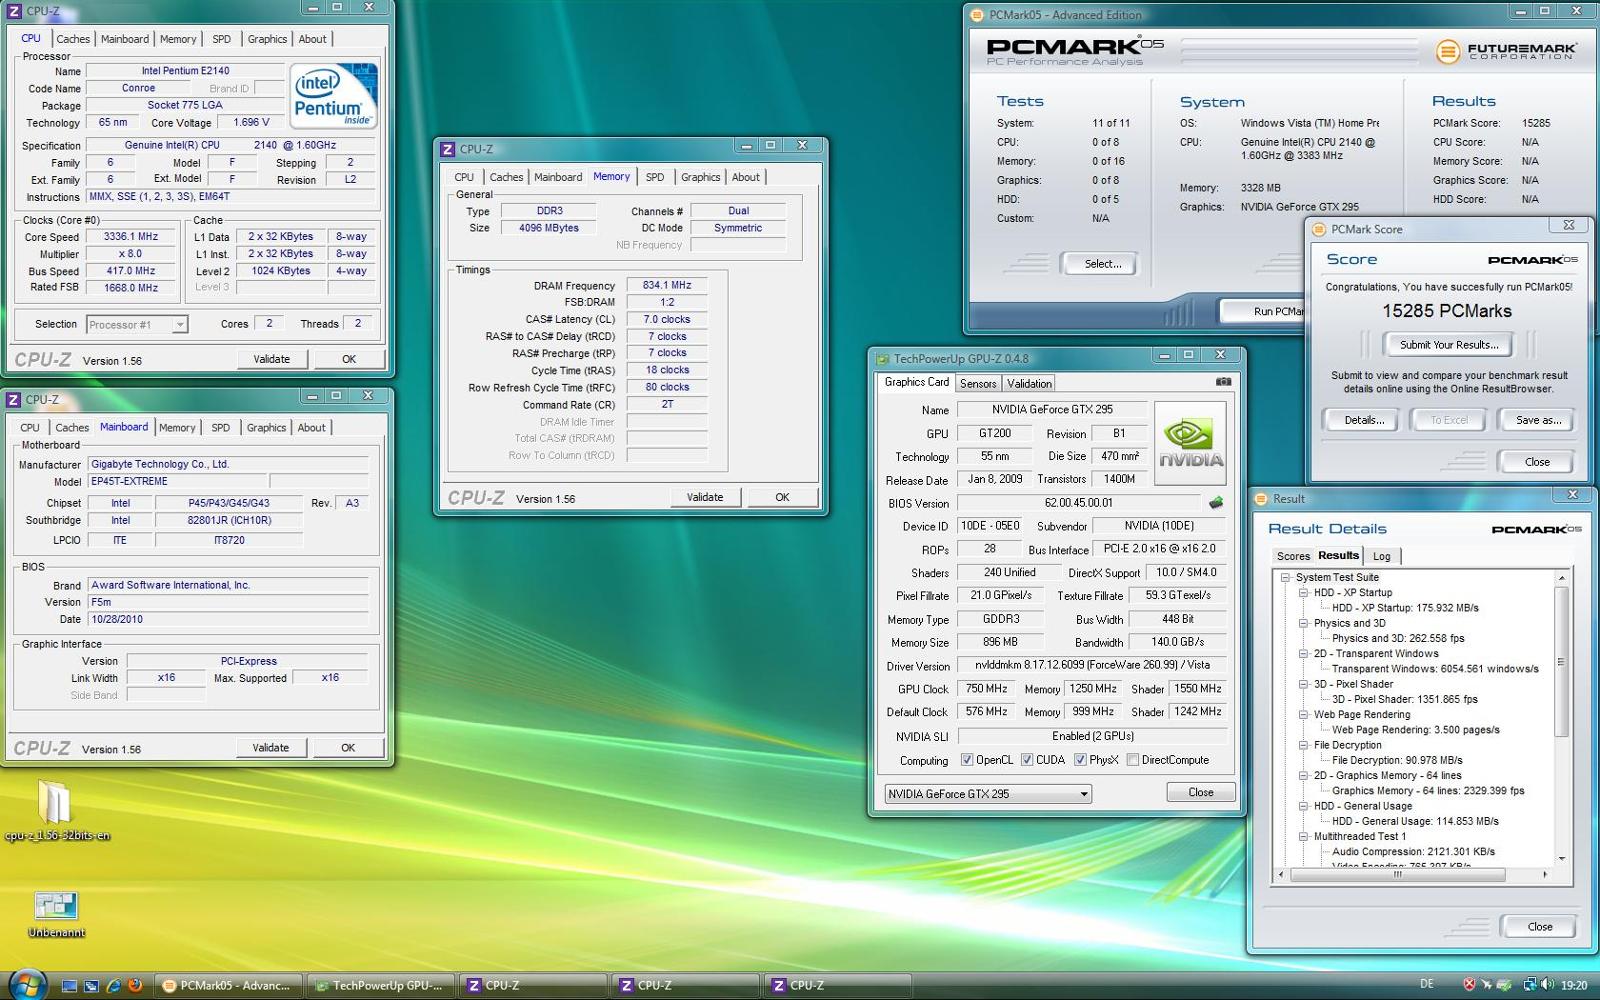The width and height of the screenshot is (1600, 1000).
Task: Click Select button in PCMark05 Tests
Action: coord(1102,264)
